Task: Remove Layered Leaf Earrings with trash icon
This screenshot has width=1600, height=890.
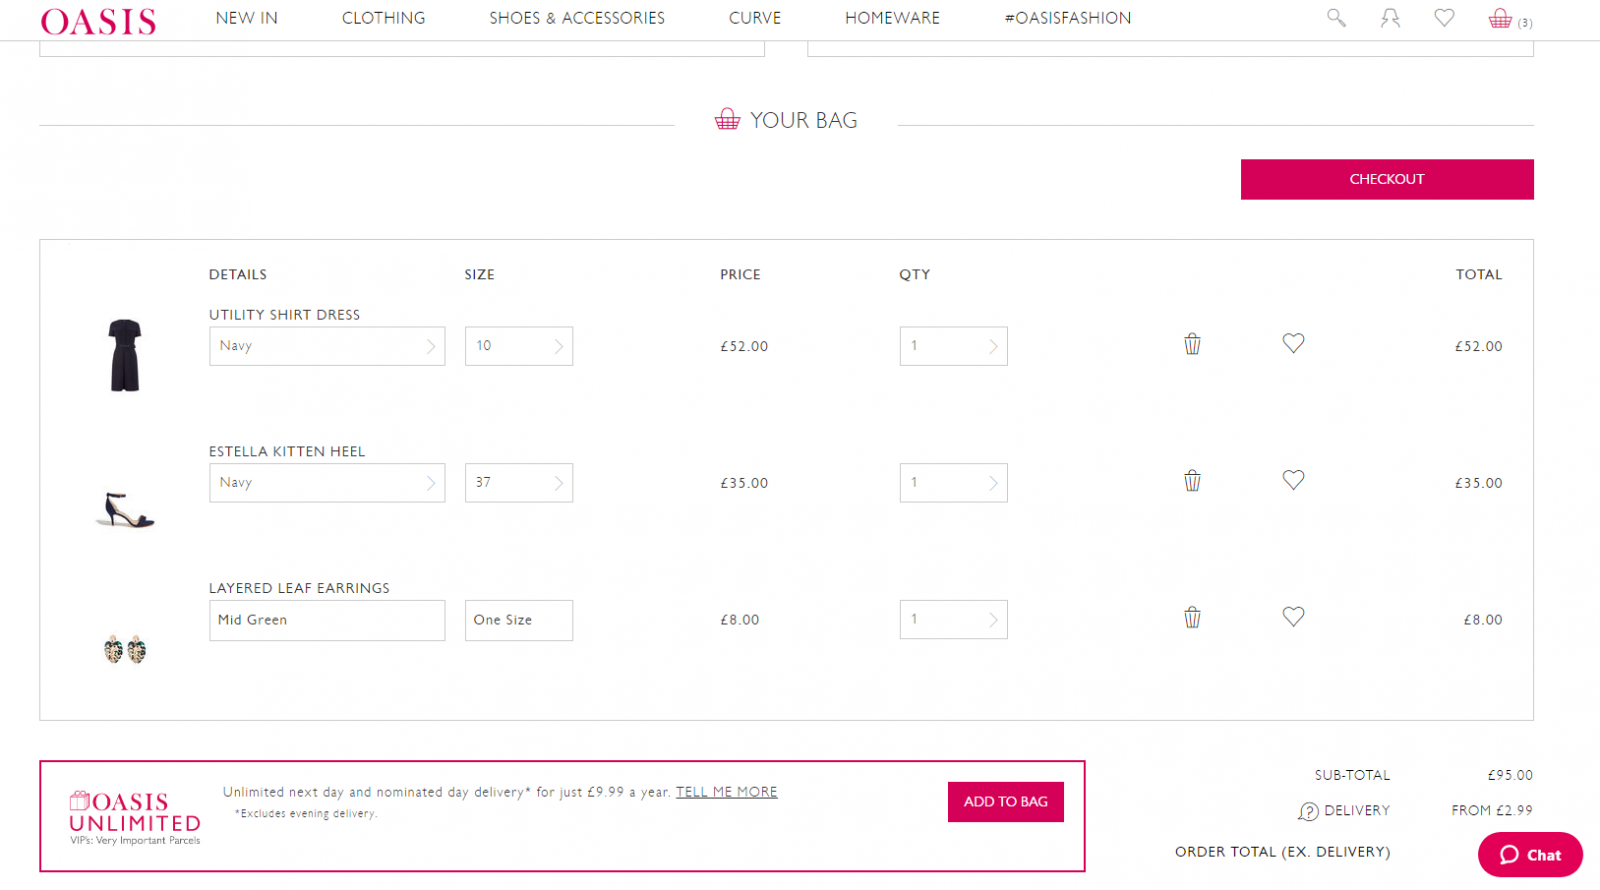Action: click(1192, 617)
